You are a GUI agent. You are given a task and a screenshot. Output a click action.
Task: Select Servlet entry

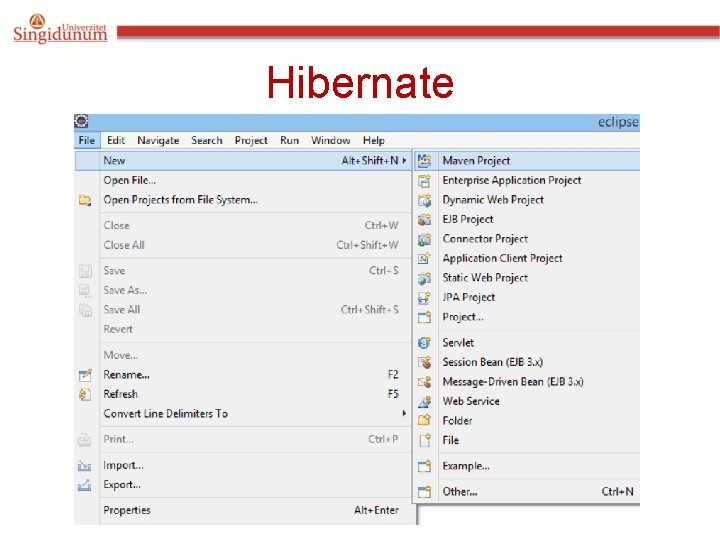point(527,343)
